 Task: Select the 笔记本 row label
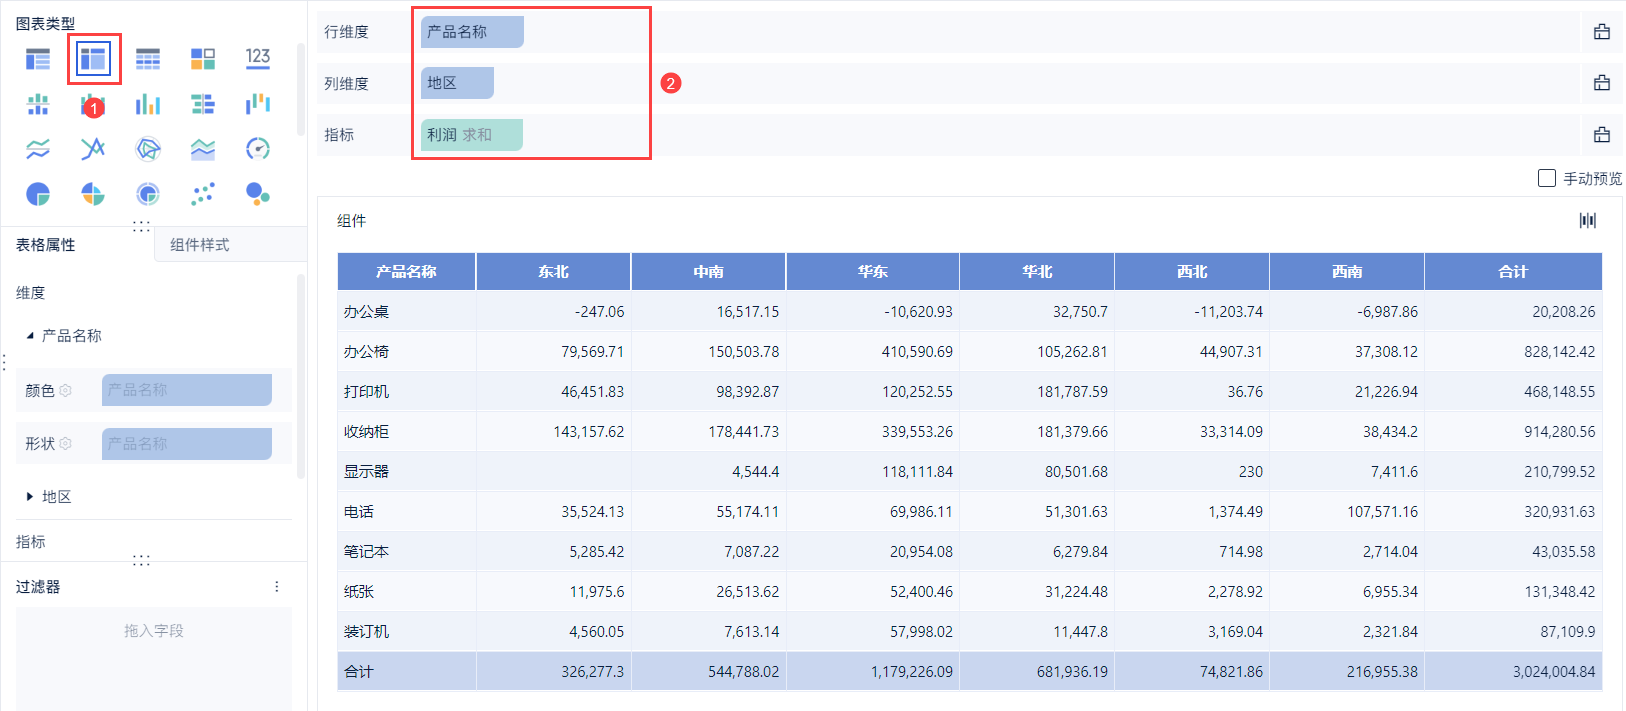(x=366, y=552)
